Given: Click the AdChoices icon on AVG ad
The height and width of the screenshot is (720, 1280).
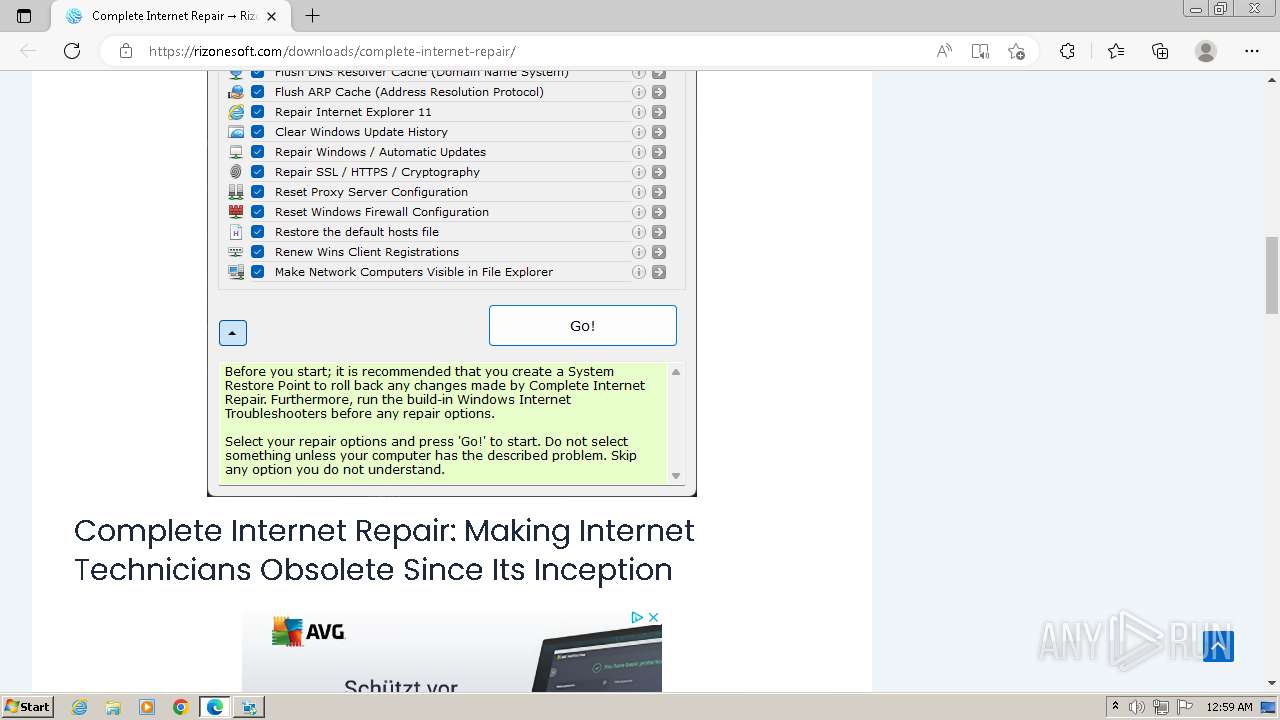Looking at the screenshot, I should click(637, 618).
